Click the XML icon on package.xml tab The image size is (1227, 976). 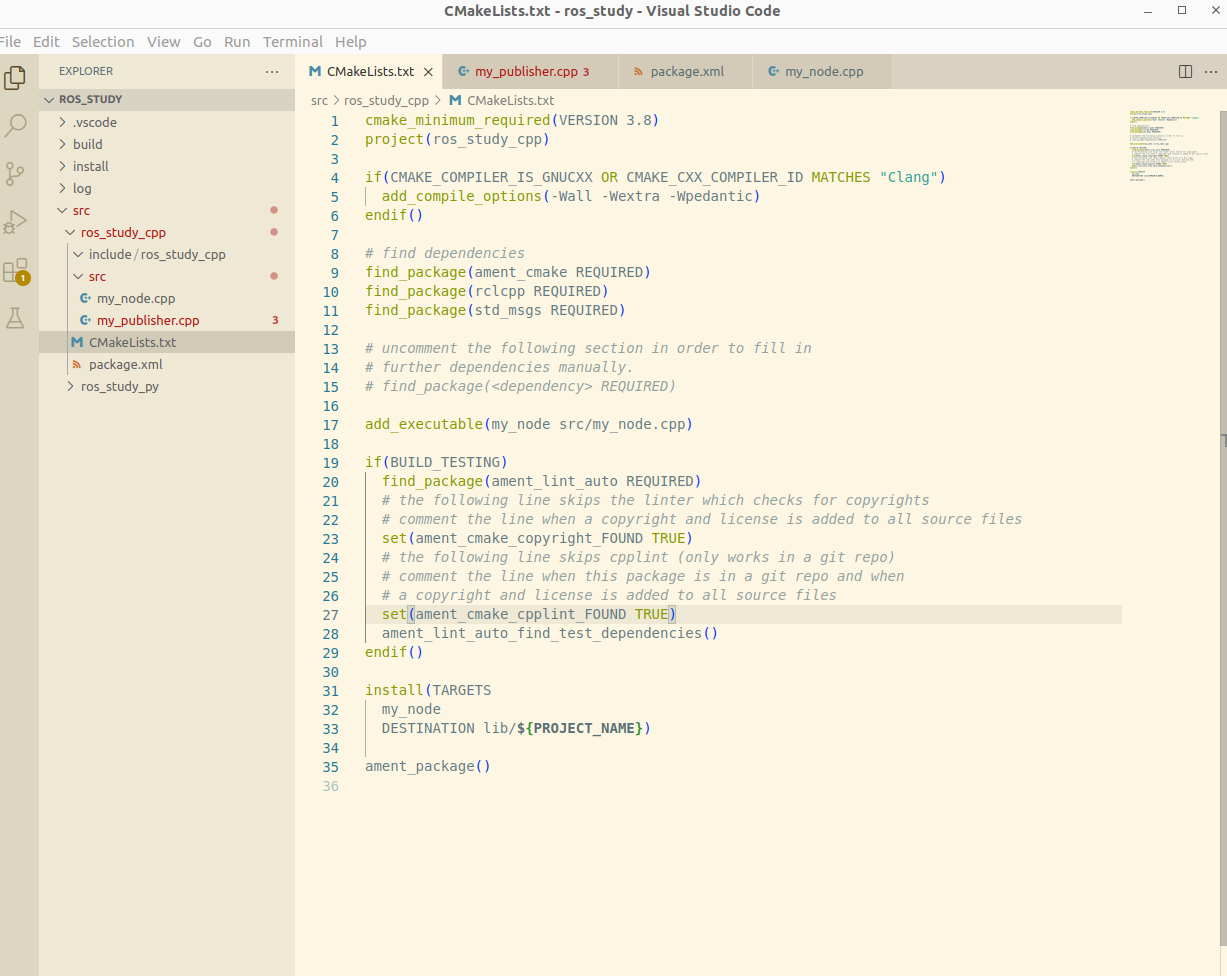click(639, 72)
